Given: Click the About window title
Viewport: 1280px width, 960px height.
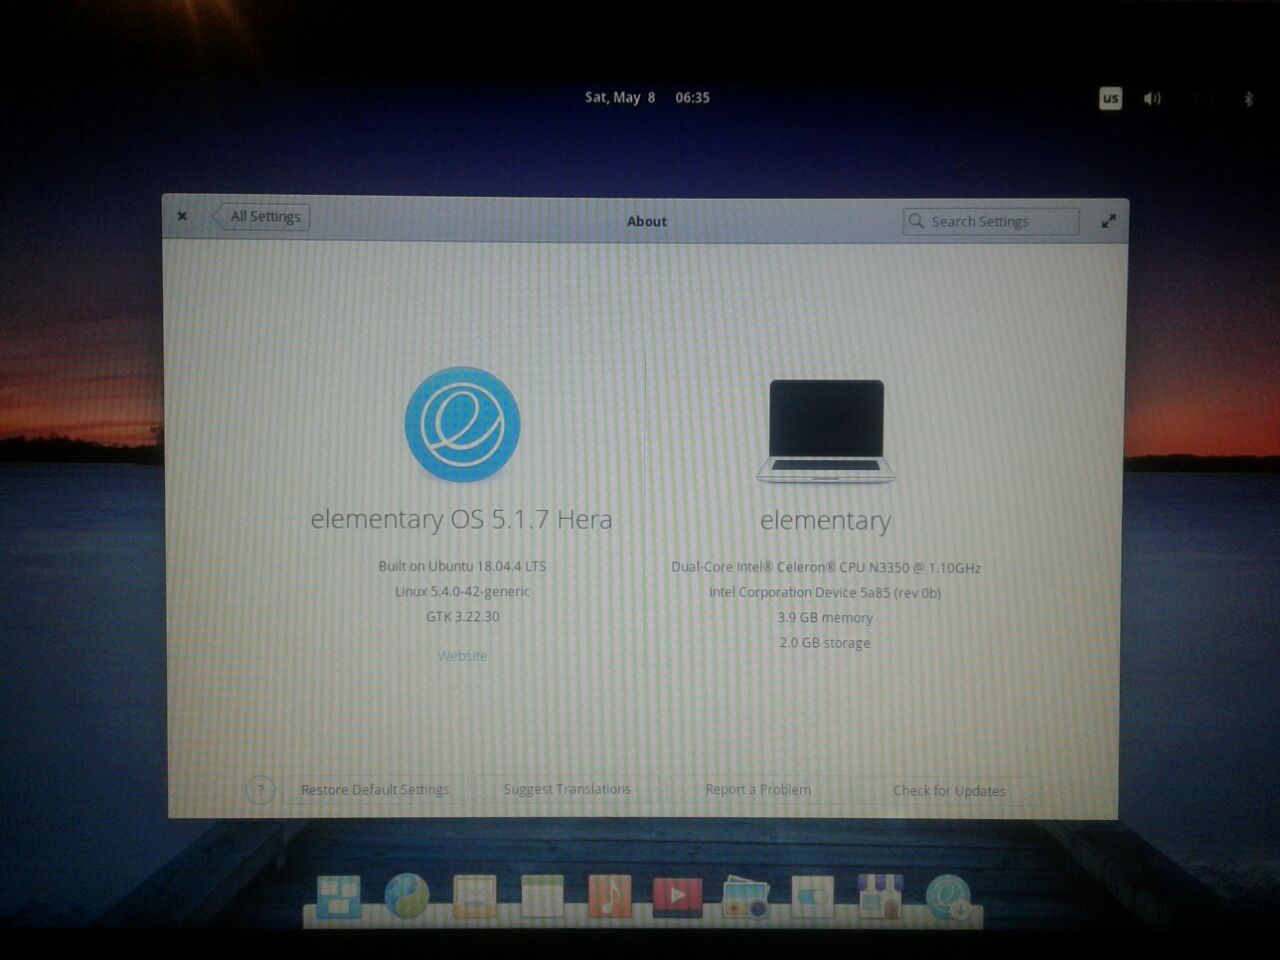Looking at the screenshot, I should [646, 221].
